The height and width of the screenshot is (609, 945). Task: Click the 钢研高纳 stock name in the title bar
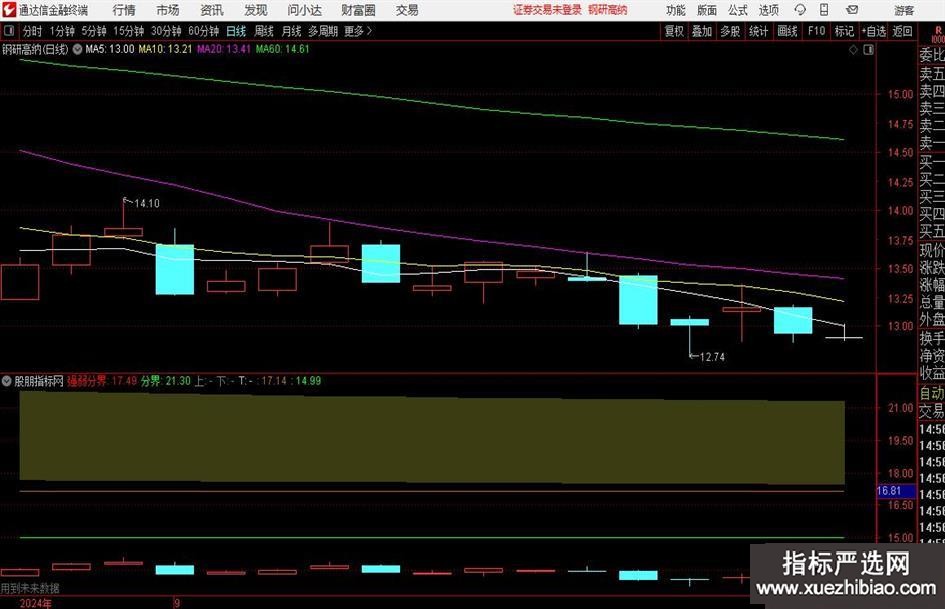tap(608, 10)
